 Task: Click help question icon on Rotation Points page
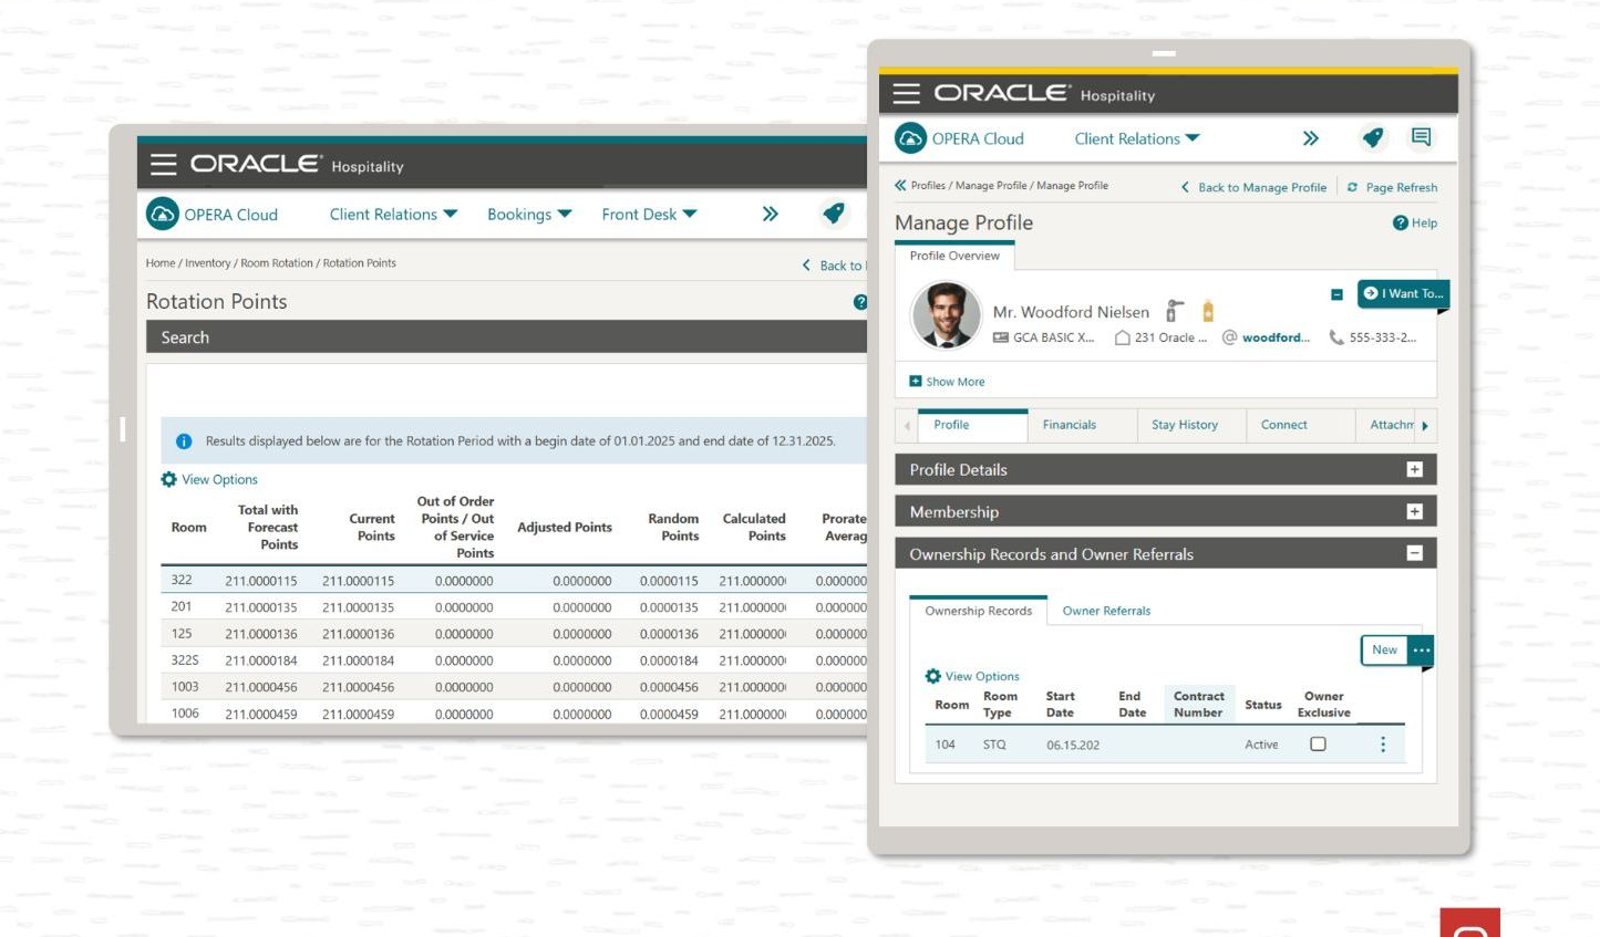click(x=861, y=302)
